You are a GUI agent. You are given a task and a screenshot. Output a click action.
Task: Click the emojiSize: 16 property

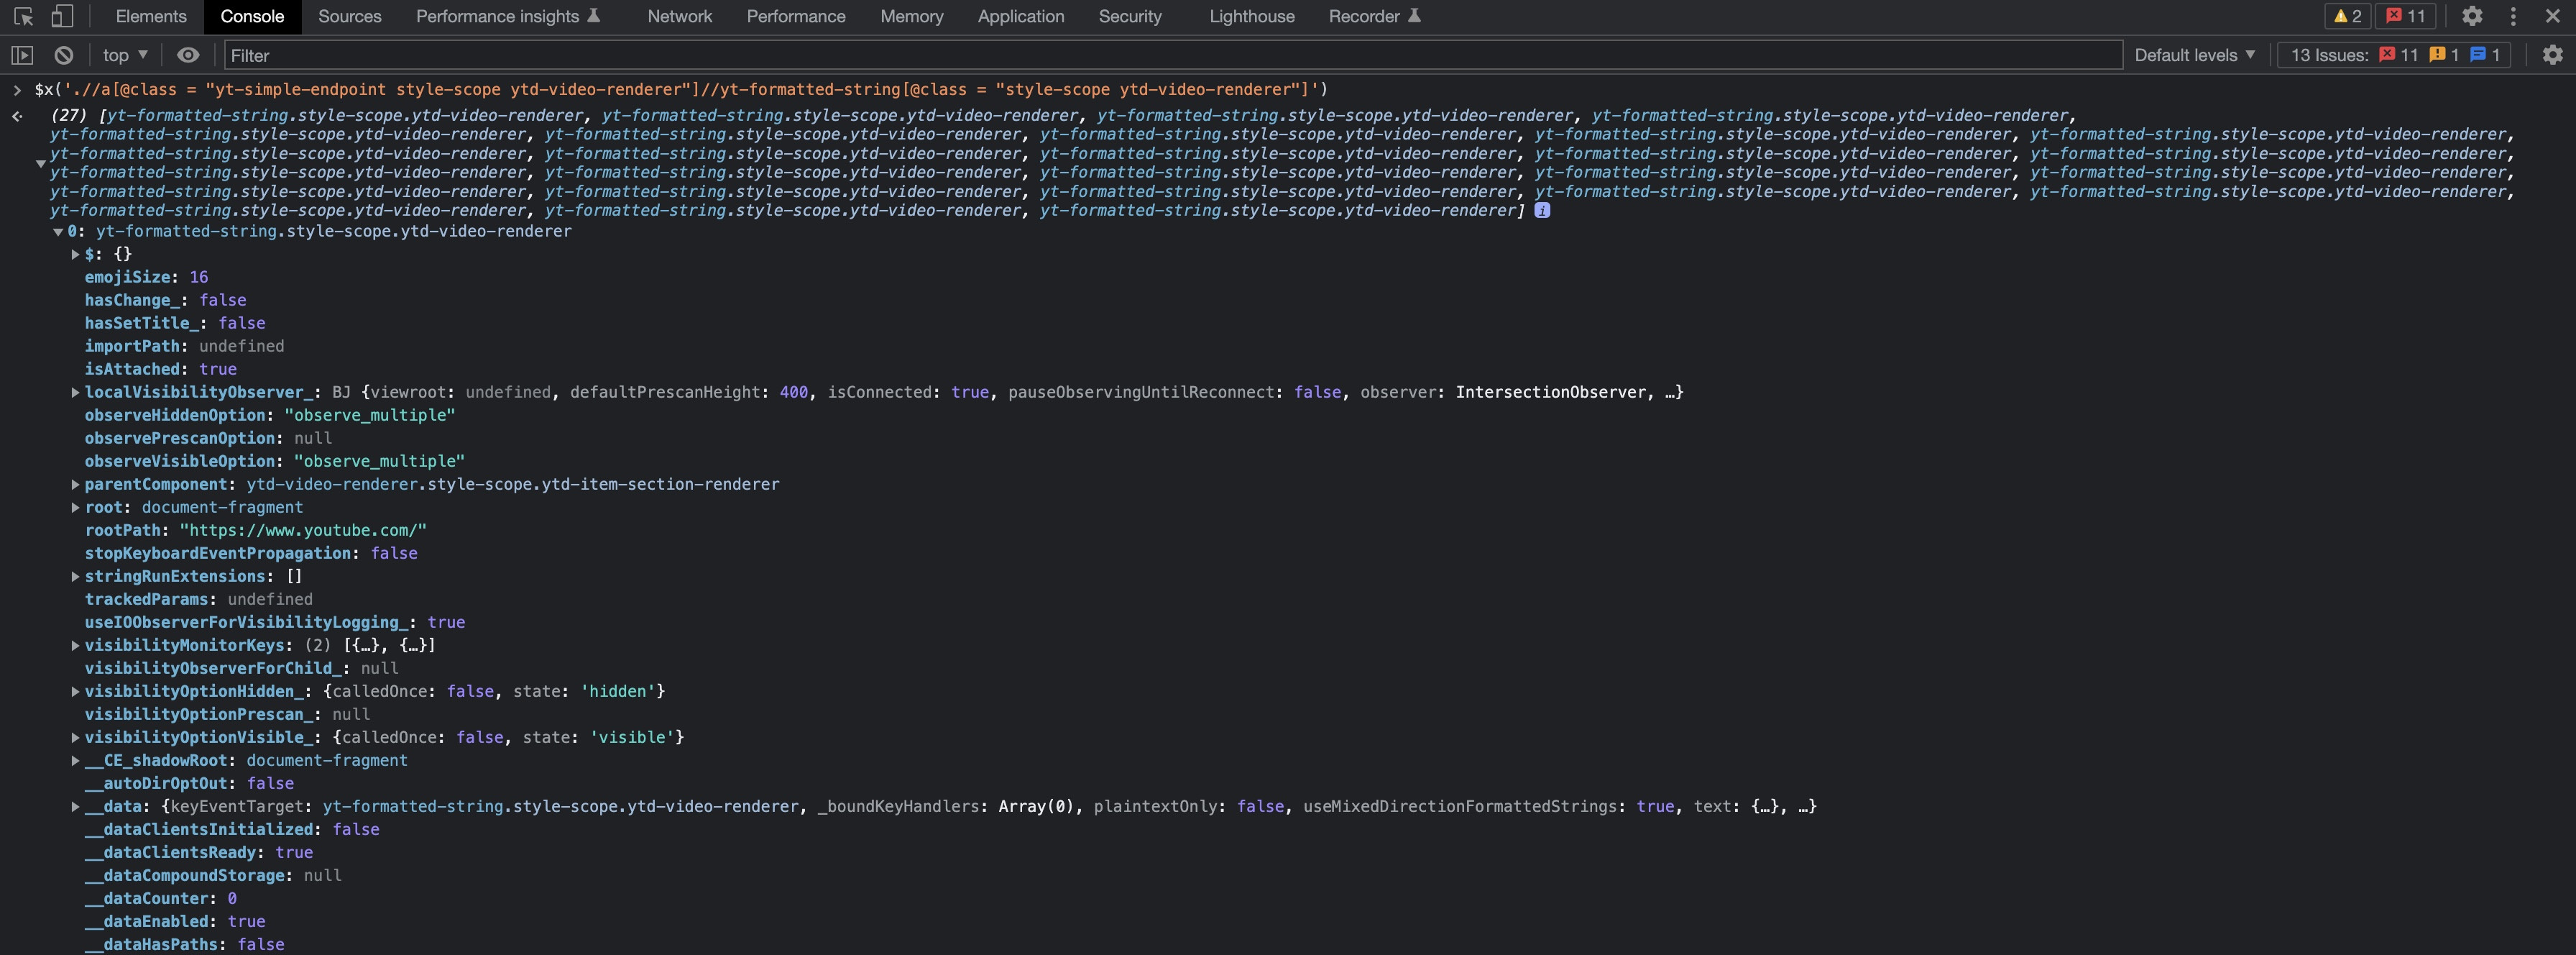tap(146, 277)
